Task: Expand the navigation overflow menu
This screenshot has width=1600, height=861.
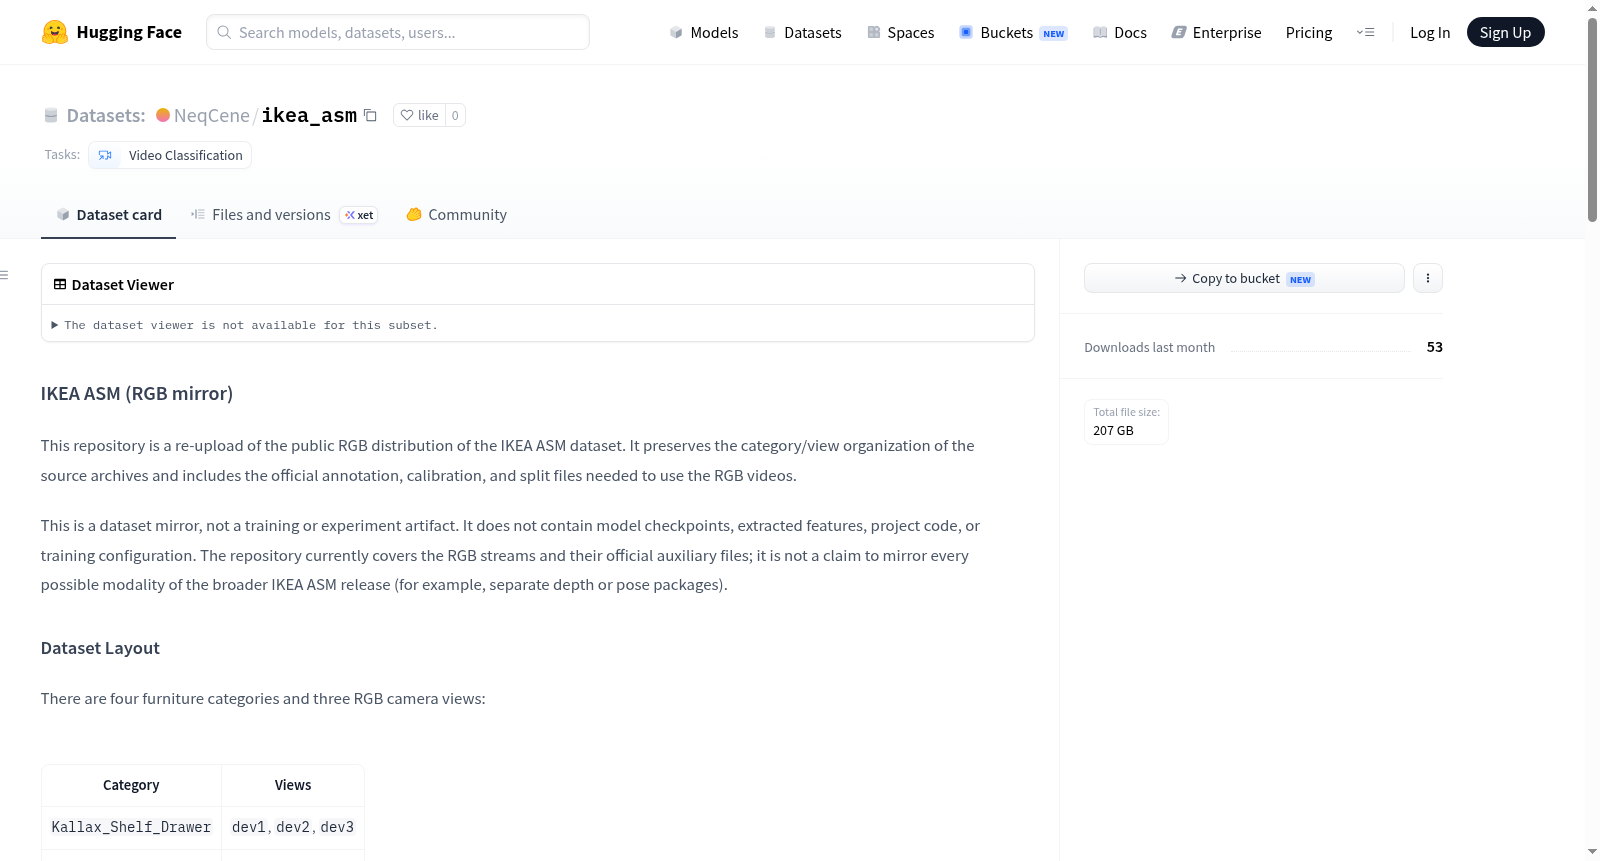Action: point(1365,32)
